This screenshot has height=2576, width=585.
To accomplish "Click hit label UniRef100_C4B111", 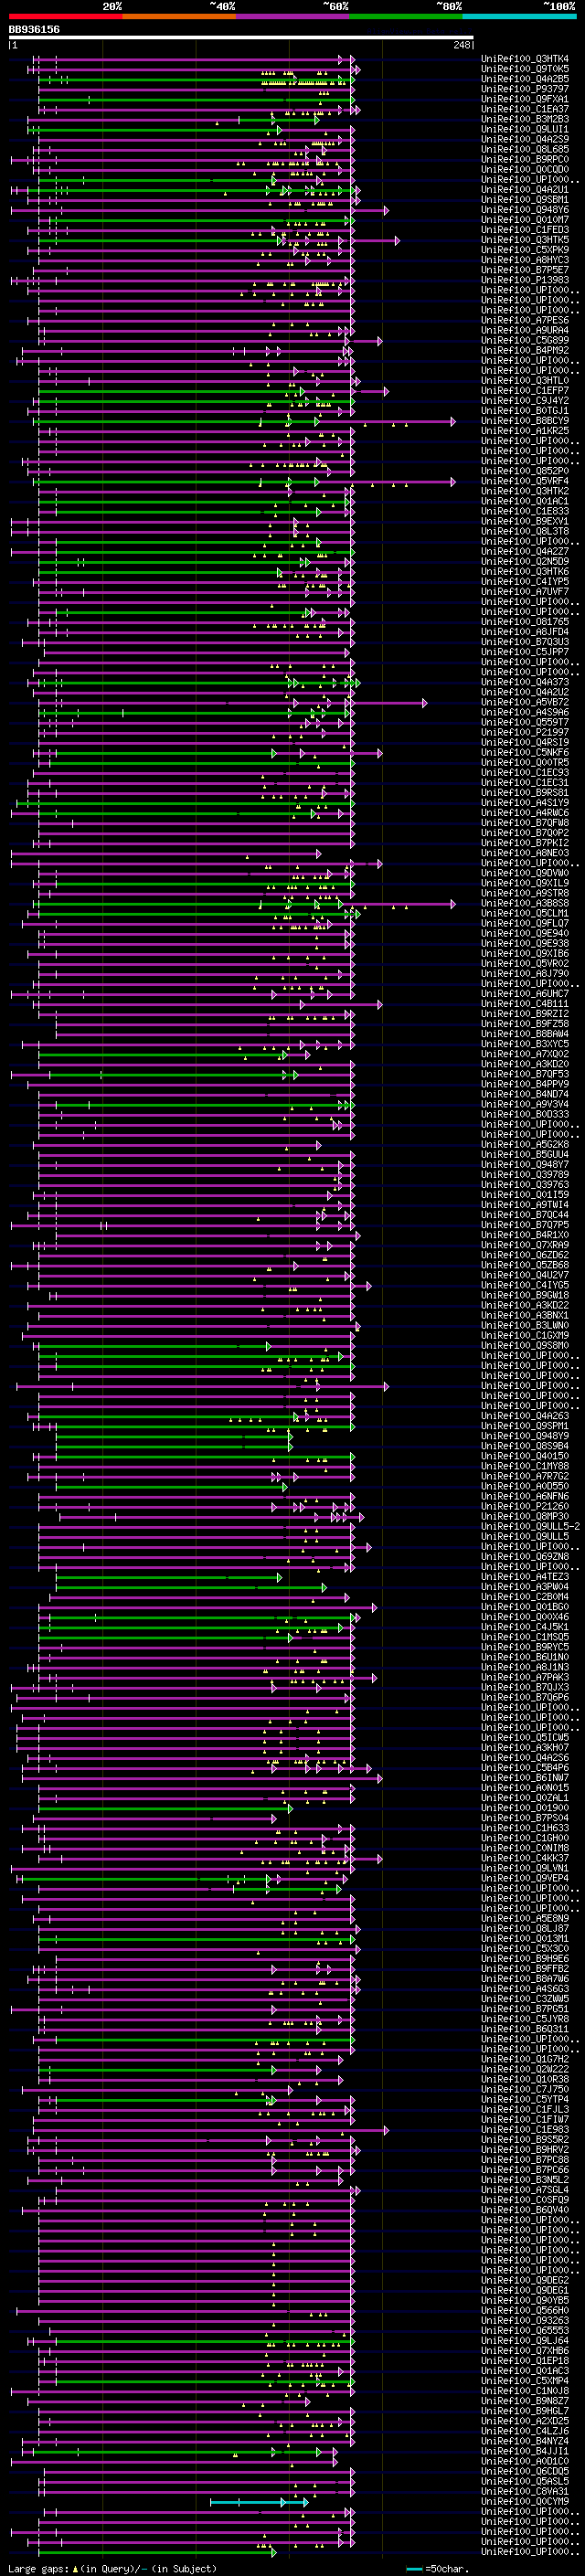I will coord(525,1003).
